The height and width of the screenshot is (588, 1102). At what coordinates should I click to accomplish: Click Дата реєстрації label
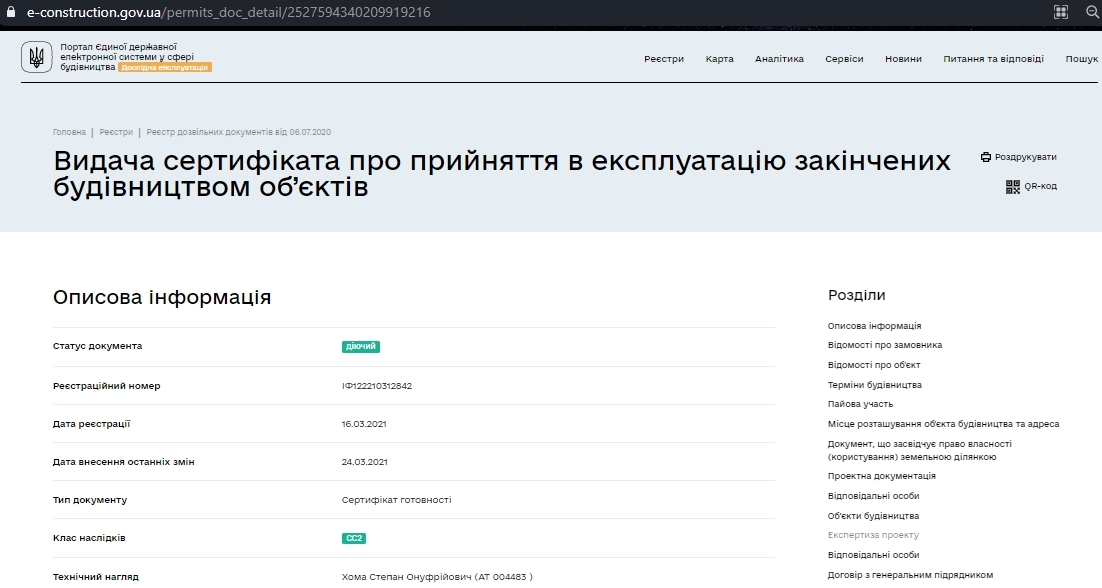[x=91, y=424]
